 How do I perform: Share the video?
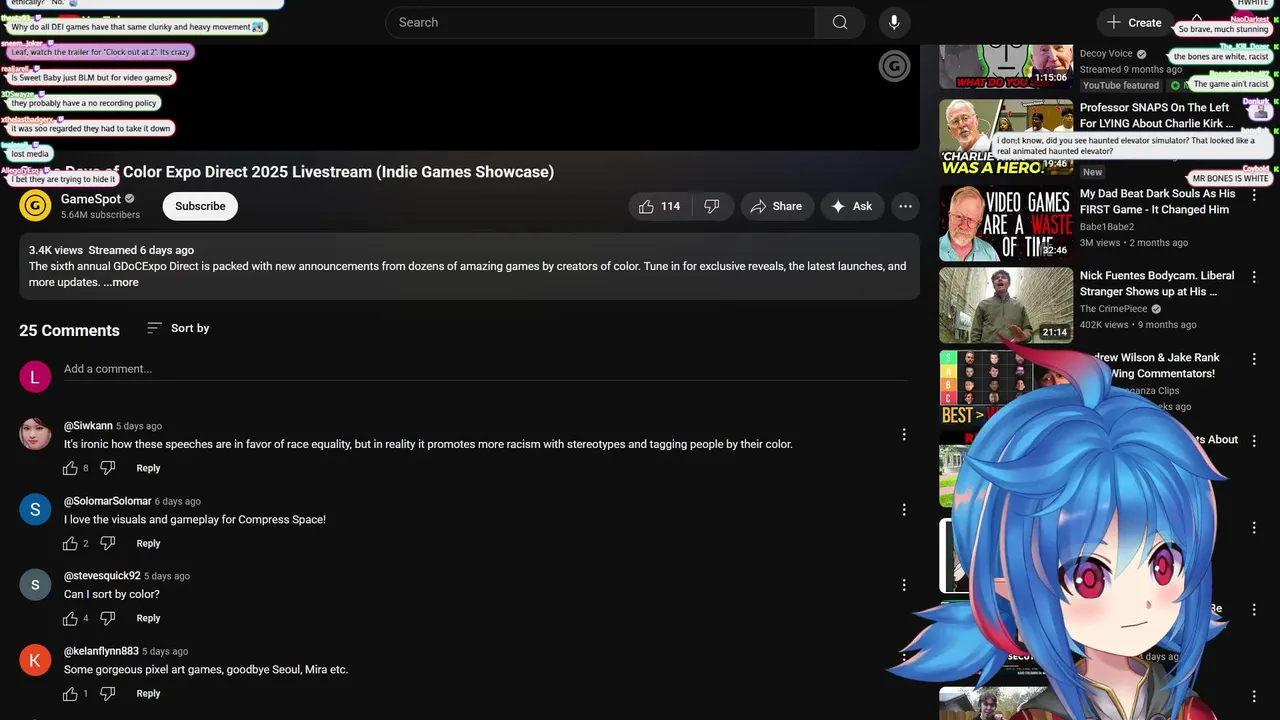point(776,206)
